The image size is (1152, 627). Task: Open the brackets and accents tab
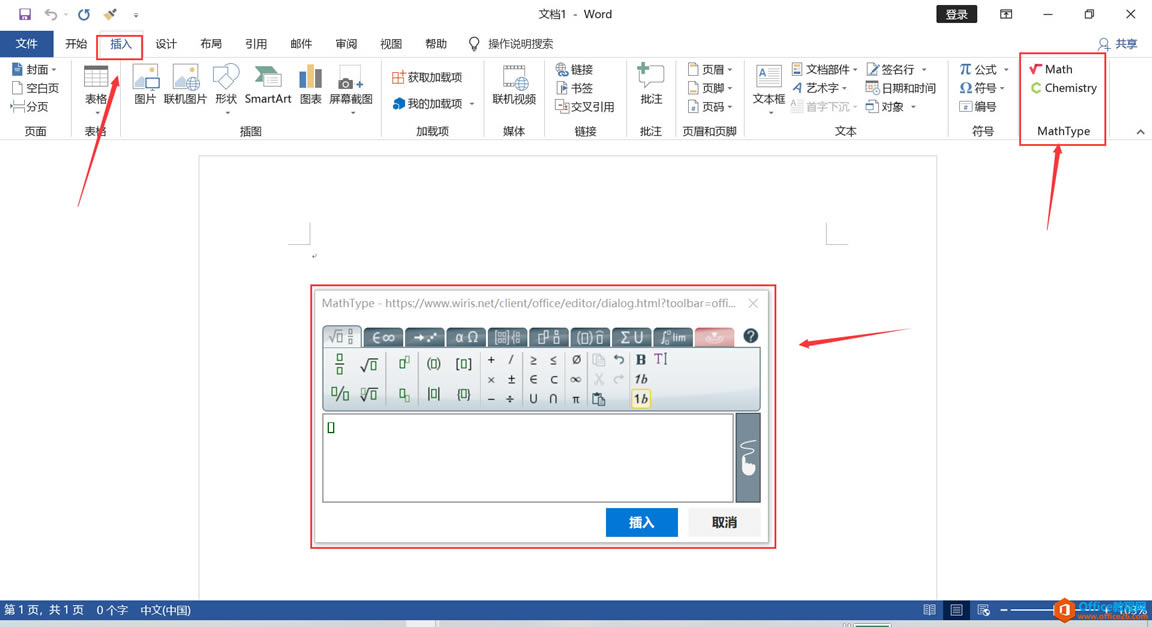pos(590,337)
